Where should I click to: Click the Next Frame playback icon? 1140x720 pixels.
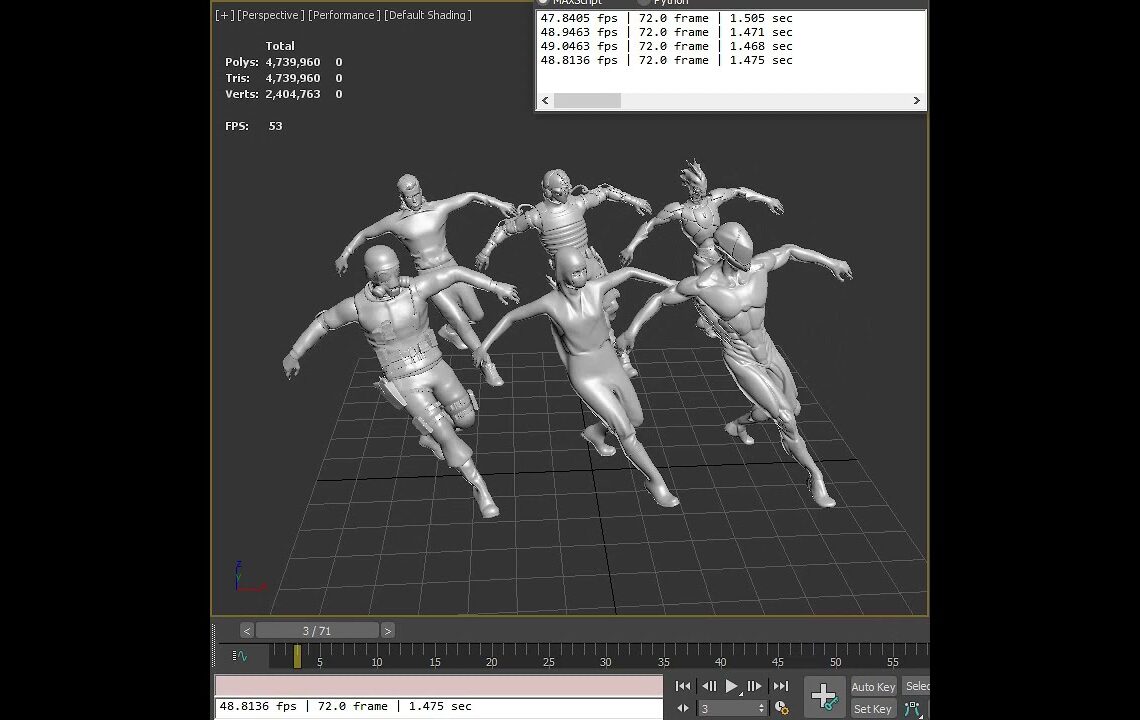756,686
